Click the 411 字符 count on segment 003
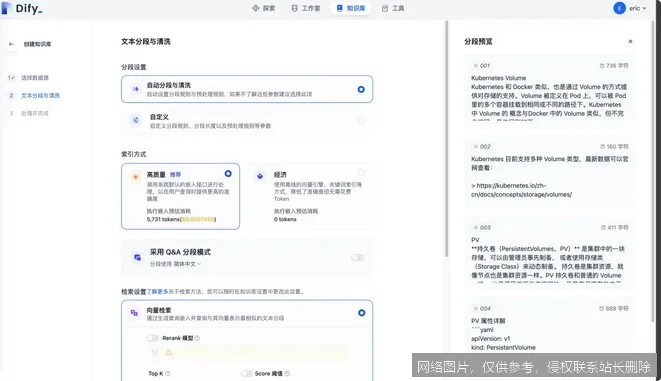 [x=614, y=228]
